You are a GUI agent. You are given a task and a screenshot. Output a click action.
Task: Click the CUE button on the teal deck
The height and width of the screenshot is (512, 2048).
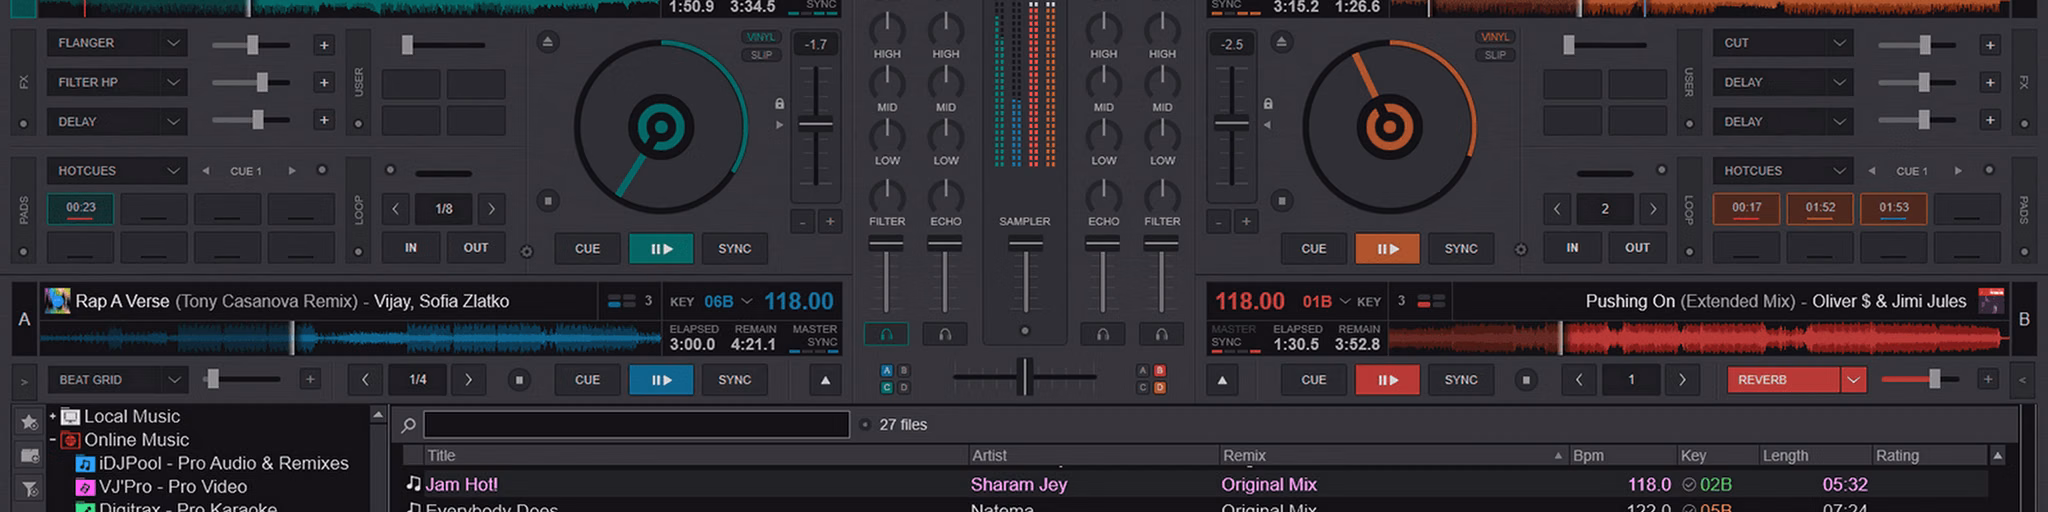pos(587,249)
